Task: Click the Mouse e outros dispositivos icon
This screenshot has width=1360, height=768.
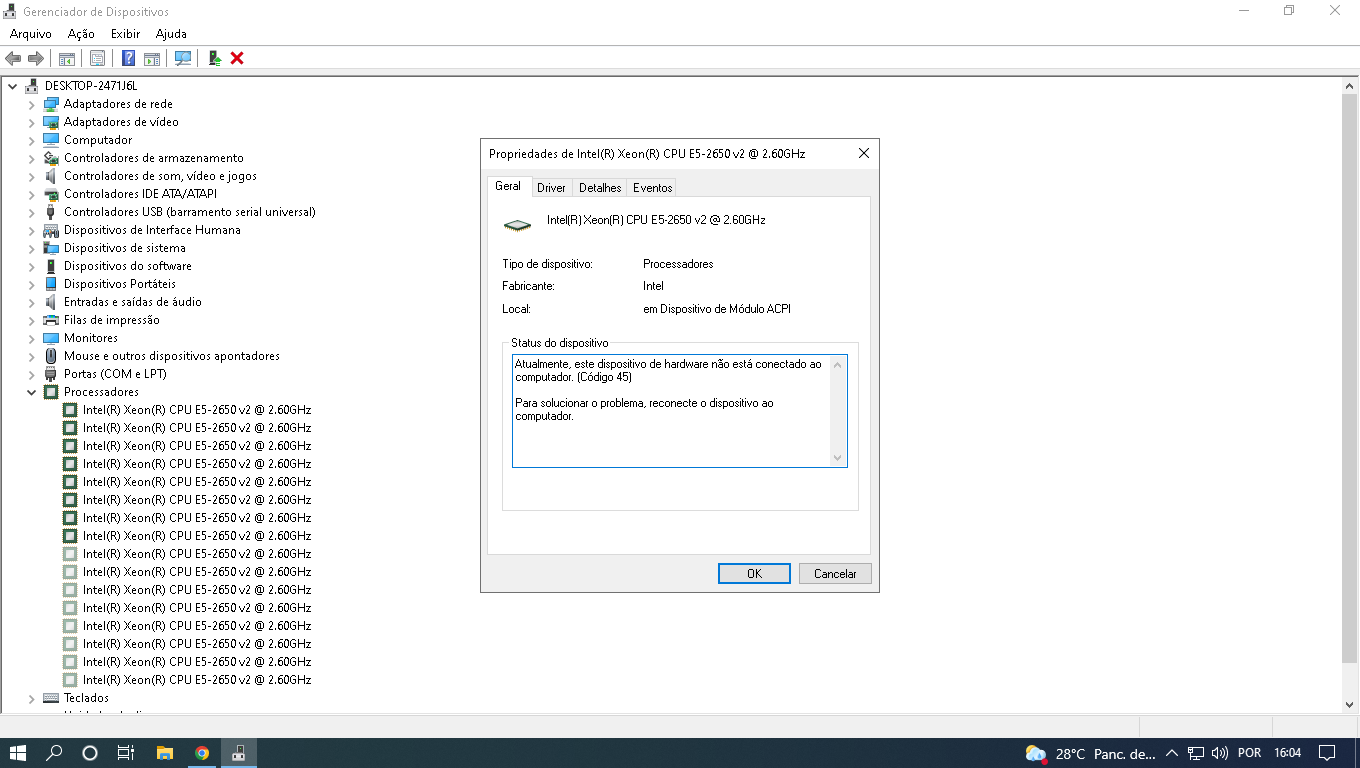Action: pyautogui.click(x=51, y=356)
